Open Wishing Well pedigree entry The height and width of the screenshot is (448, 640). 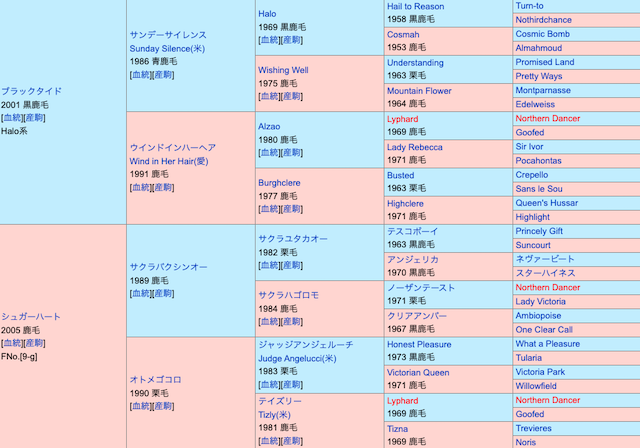coord(283,70)
